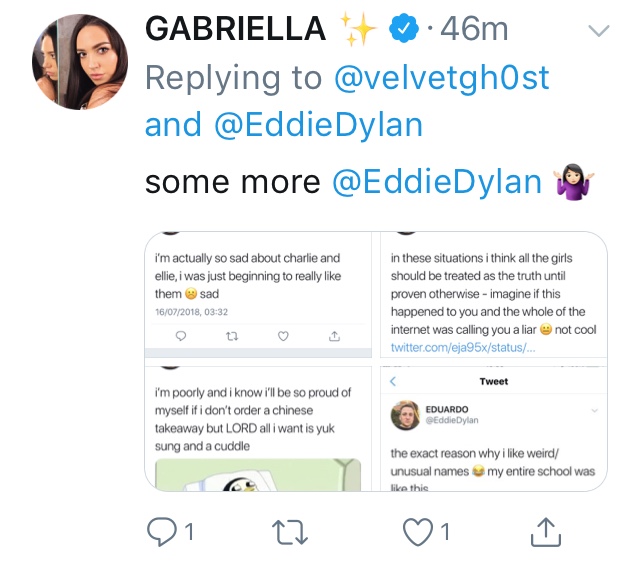The height and width of the screenshot is (562, 640).
Task: Open the @velvetgh0st mention link
Action: coord(442,77)
